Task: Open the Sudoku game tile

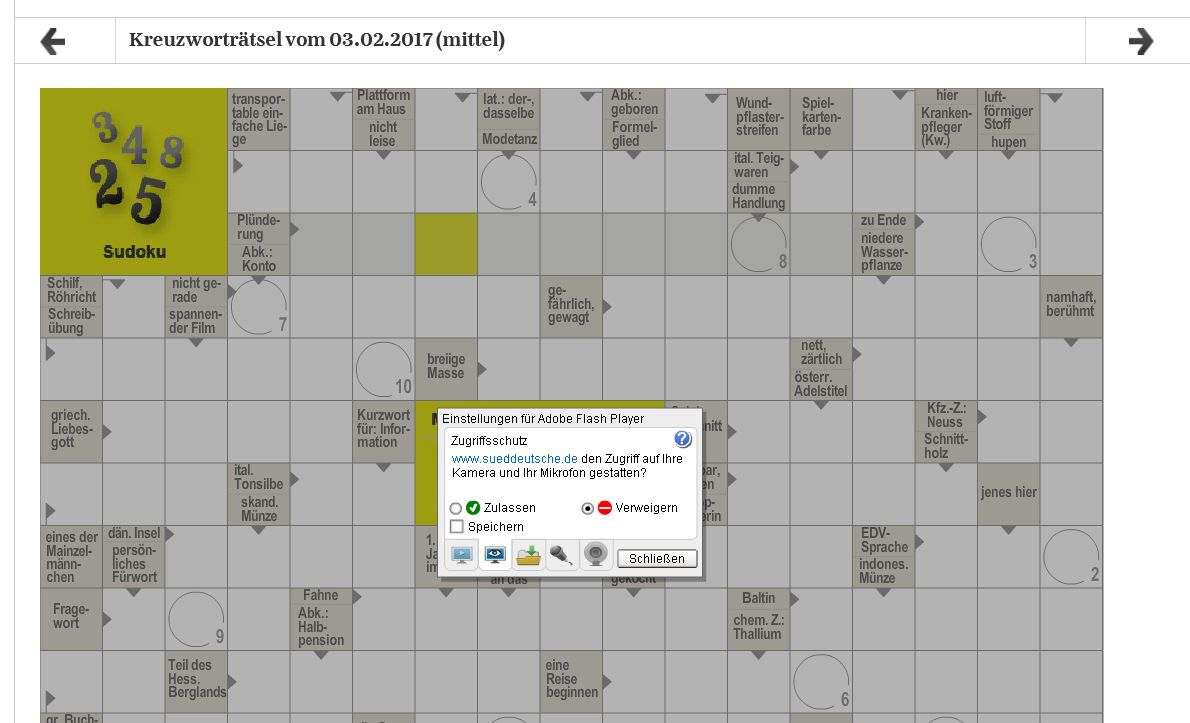Action: (134, 181)
